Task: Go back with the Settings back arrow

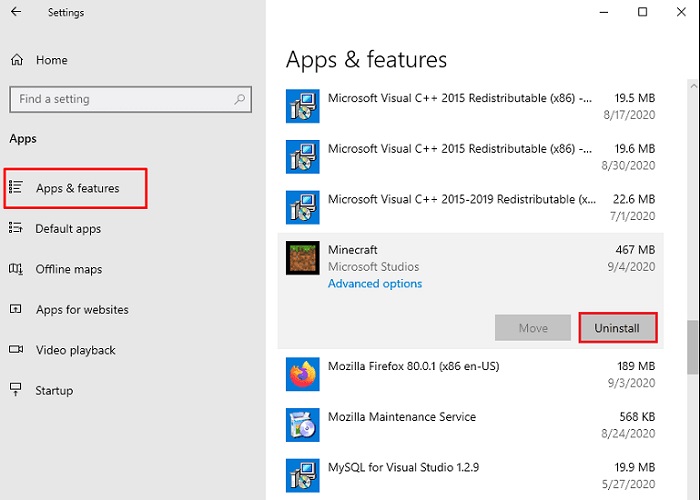Action: coord(16,12)
